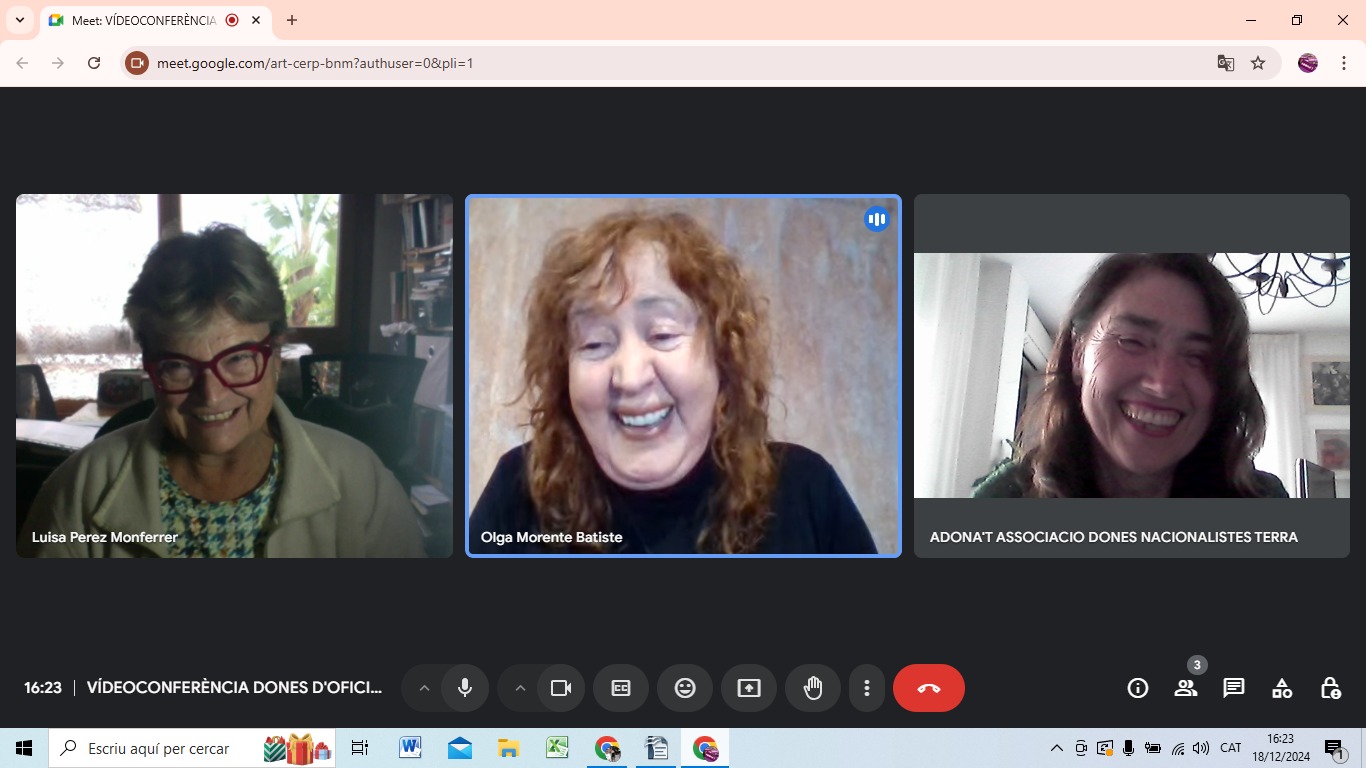Click Olga Morente Batiste video tile

[x=683, y=376]
